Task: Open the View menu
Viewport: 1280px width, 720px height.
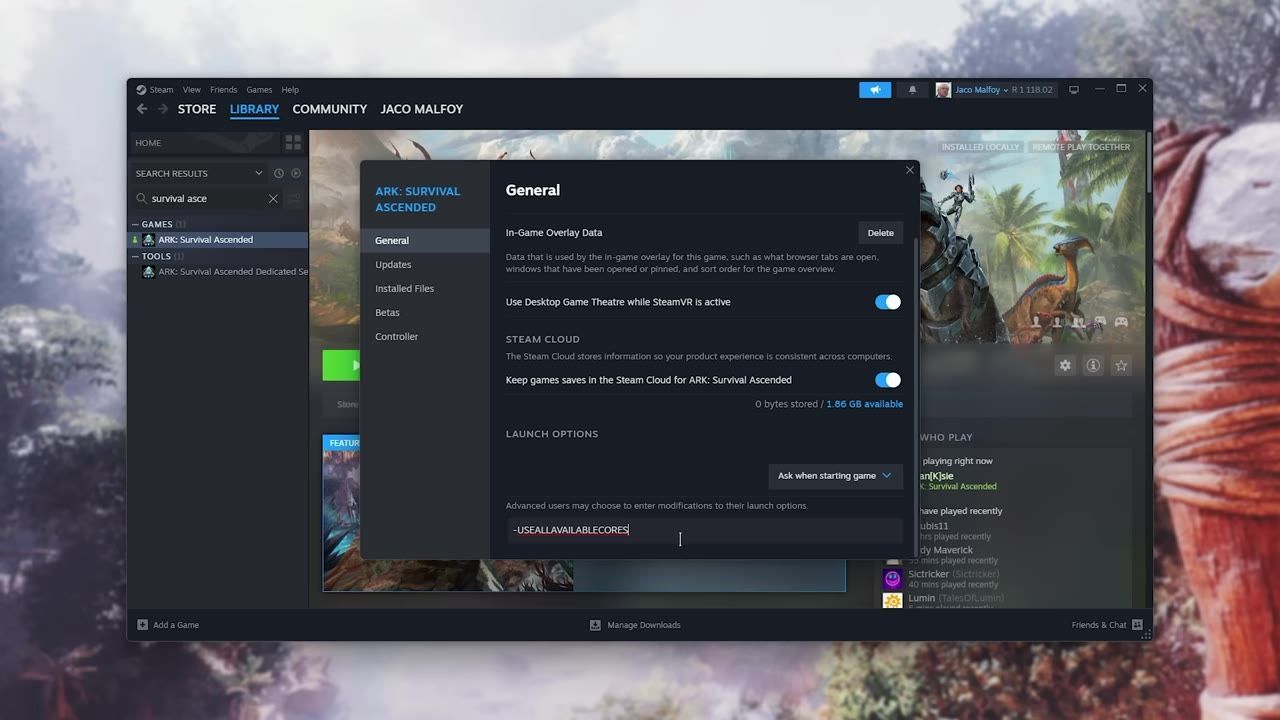Action: [192, 90]
